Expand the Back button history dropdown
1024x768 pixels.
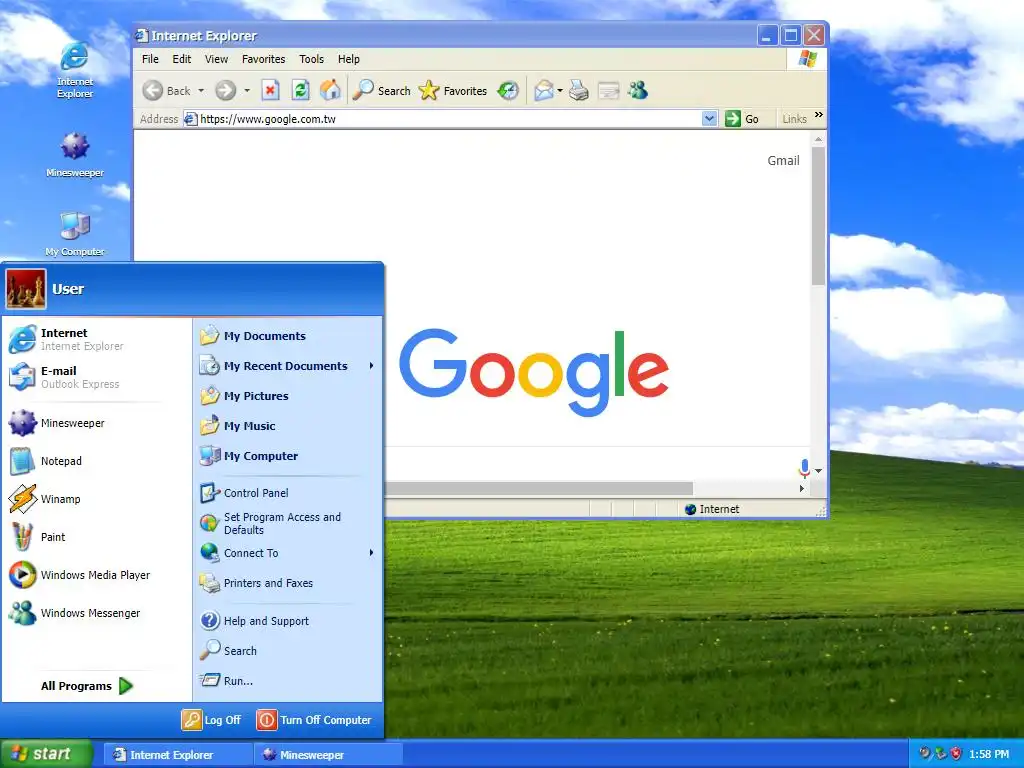(201, 91)
